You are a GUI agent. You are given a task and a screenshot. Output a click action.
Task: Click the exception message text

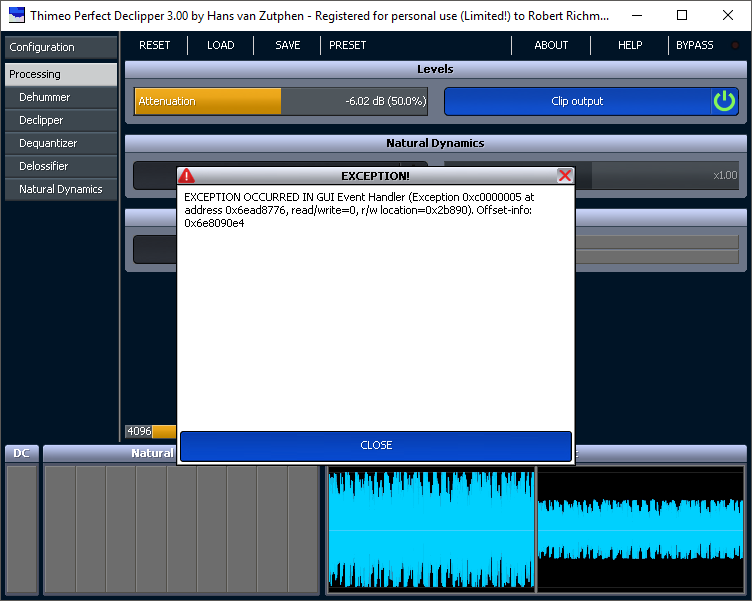[359, 210]
